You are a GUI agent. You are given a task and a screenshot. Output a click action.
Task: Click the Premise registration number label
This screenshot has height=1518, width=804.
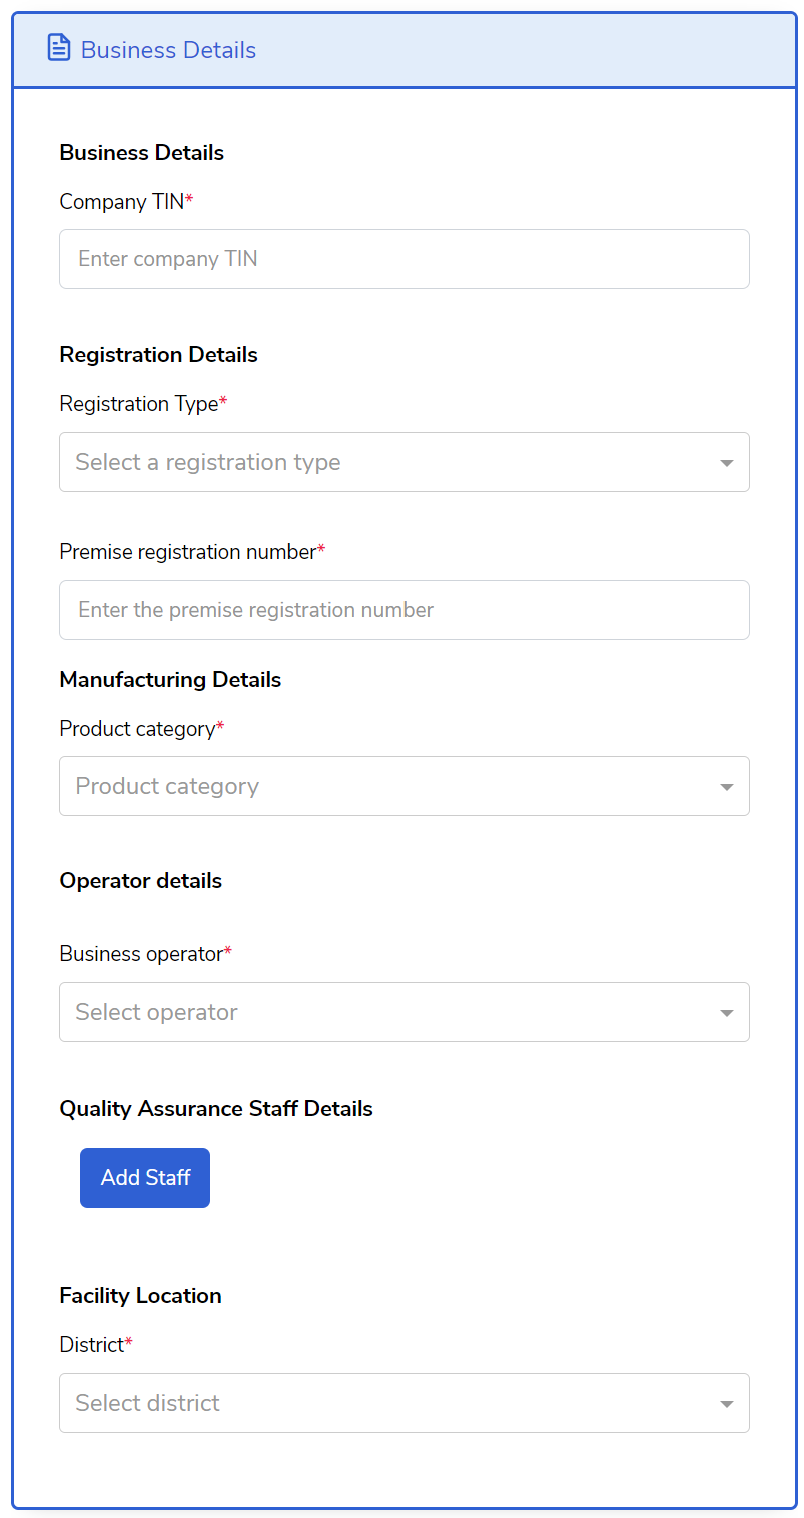point(188,552)
